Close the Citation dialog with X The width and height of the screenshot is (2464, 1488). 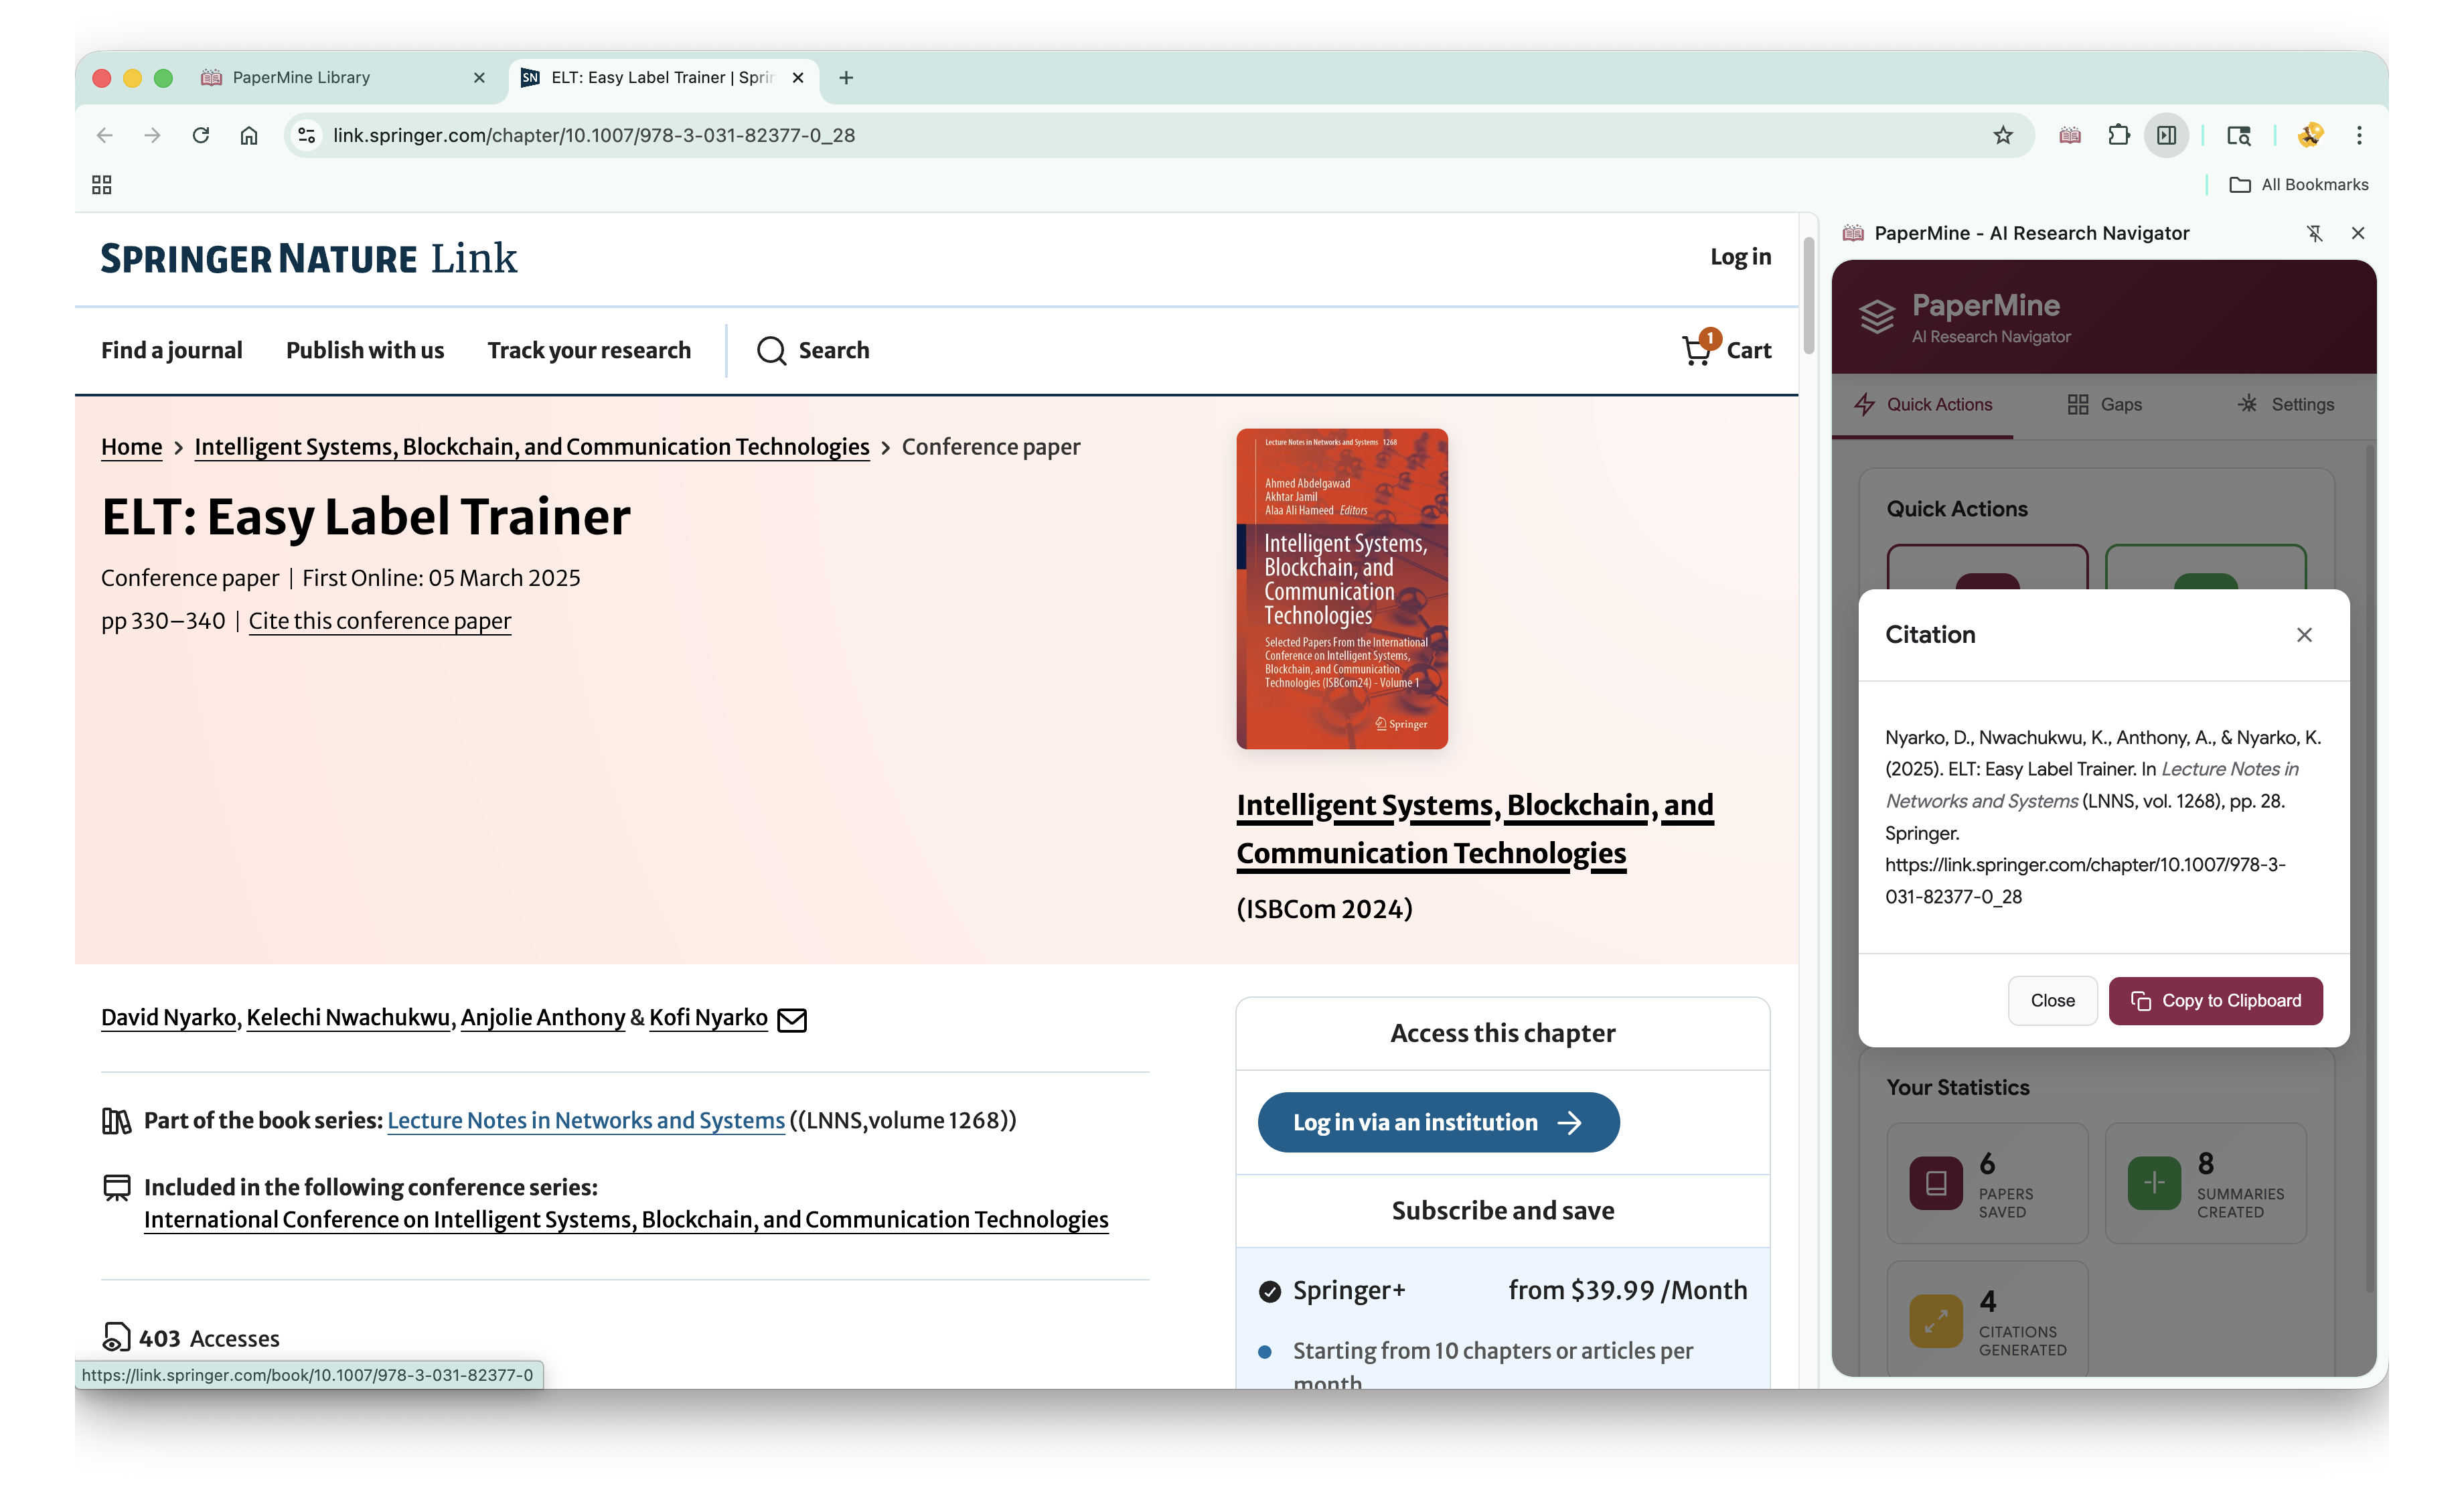[2304, 635]
